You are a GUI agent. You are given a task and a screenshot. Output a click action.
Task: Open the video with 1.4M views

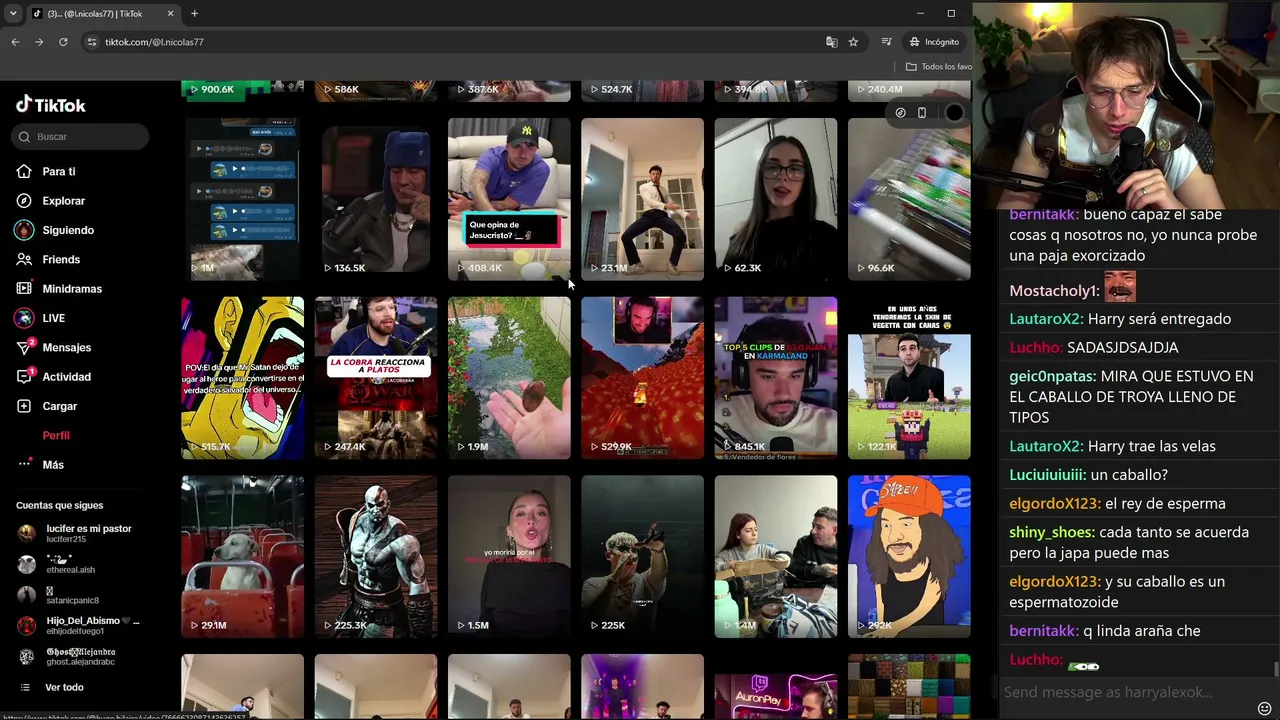776,557
